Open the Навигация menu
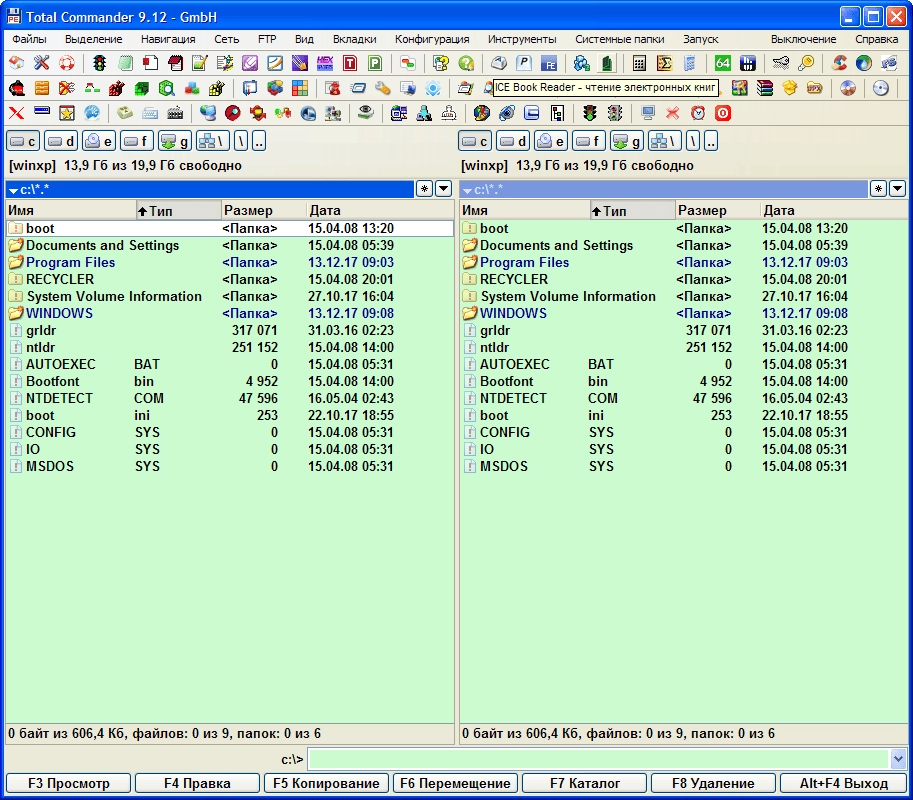 coord(168,39)
